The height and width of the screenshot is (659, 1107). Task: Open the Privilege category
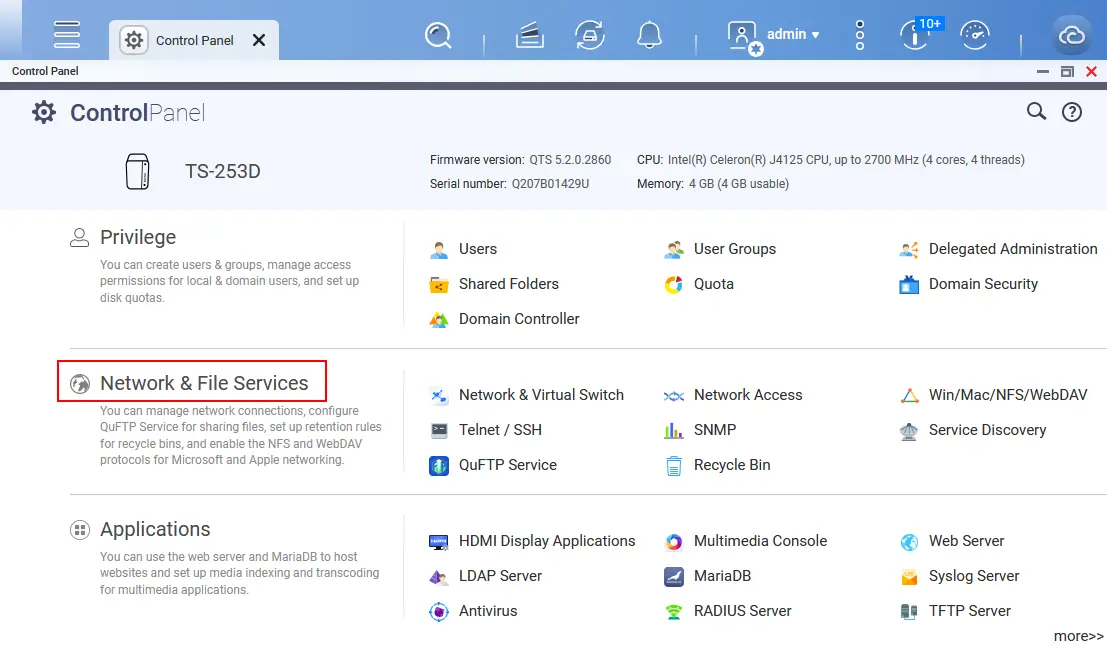[138, 237]
